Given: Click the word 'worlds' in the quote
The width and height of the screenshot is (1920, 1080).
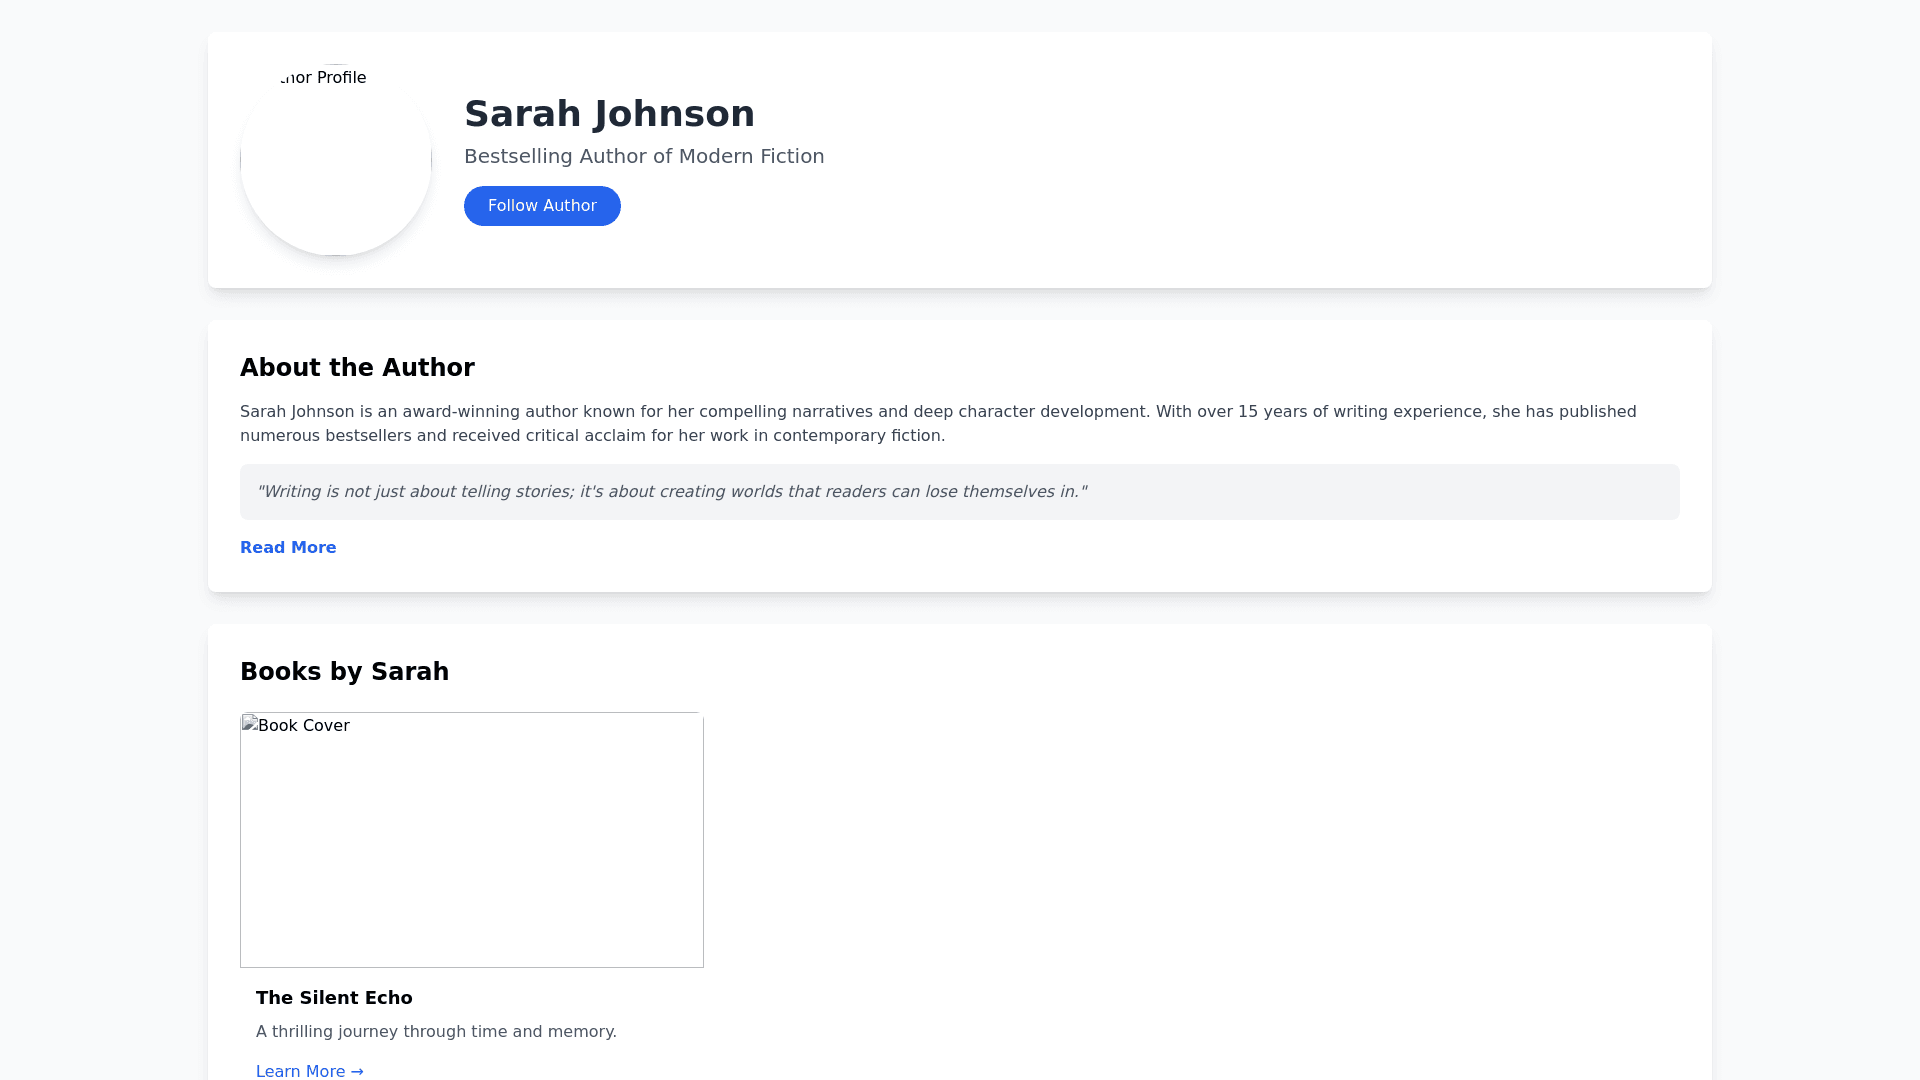Looking at the screenshot, I should click(x=756, y=492).
